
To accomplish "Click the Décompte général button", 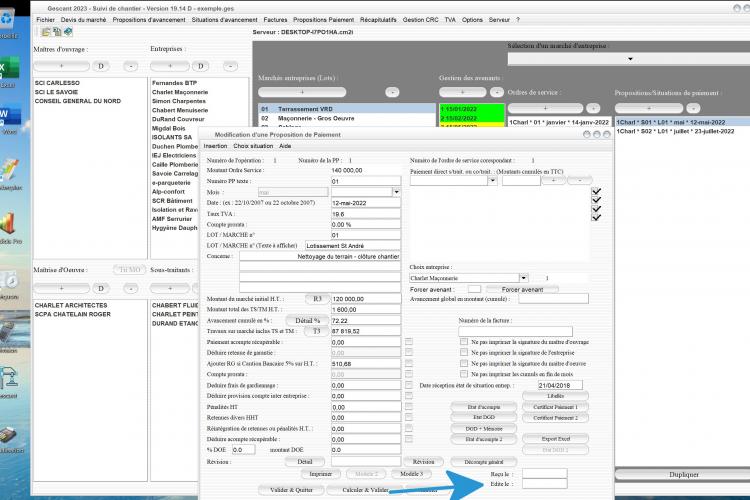I will [x=484, y=462].
